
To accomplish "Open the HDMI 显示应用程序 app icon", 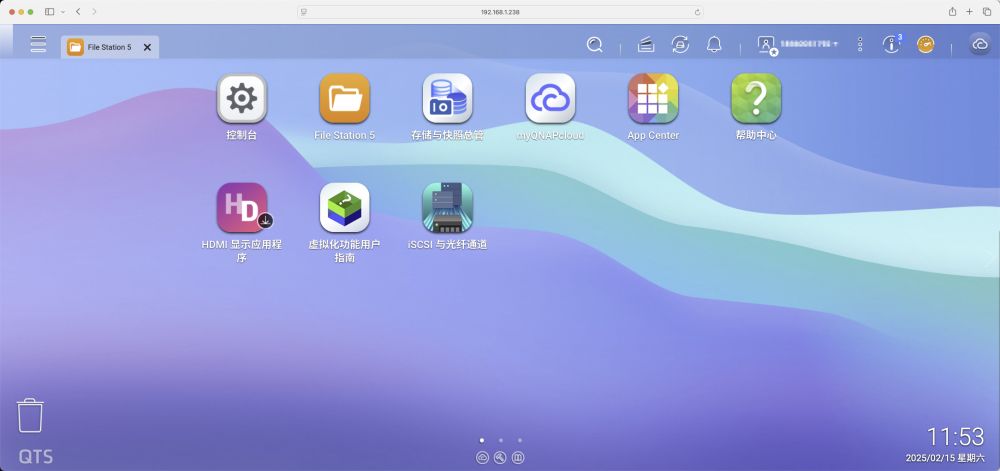I will (x=242, y=208).
